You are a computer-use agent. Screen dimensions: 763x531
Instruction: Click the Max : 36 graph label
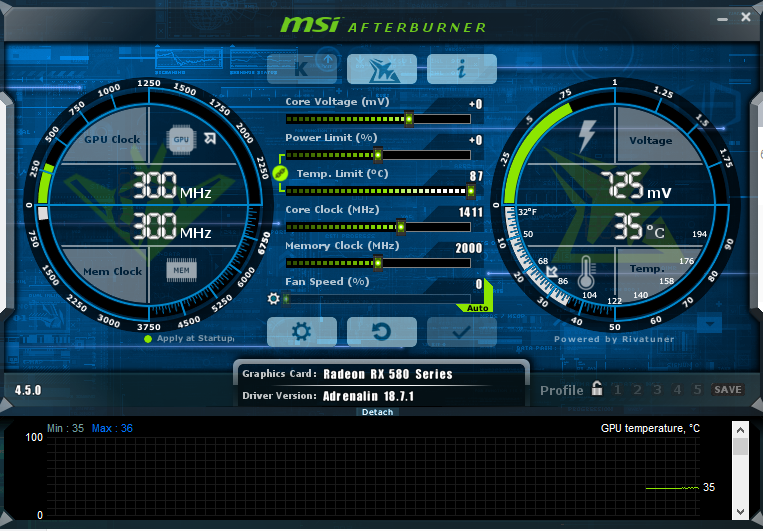[112, 428]
